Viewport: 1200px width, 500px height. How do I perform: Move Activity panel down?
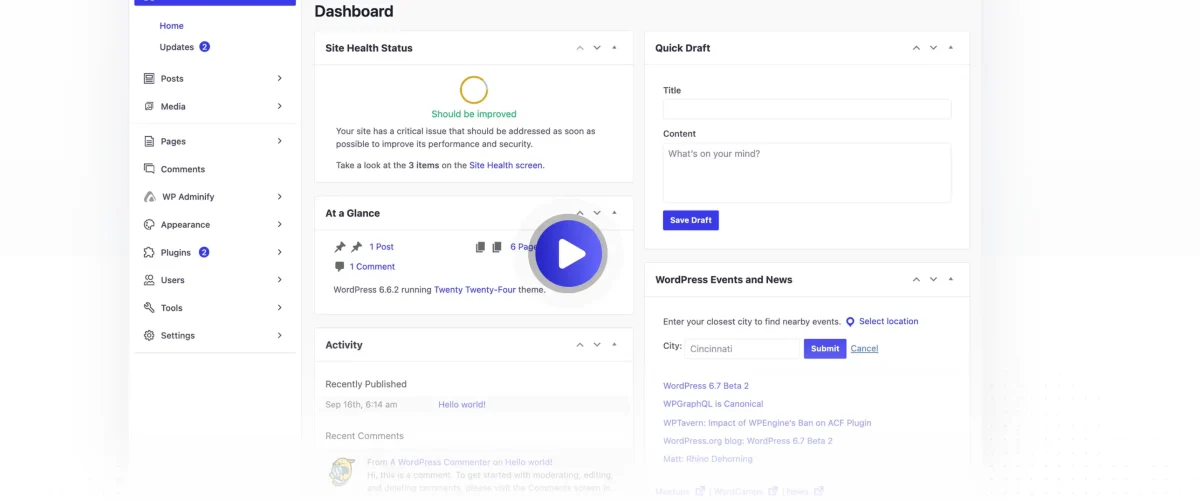click(597, 345)
